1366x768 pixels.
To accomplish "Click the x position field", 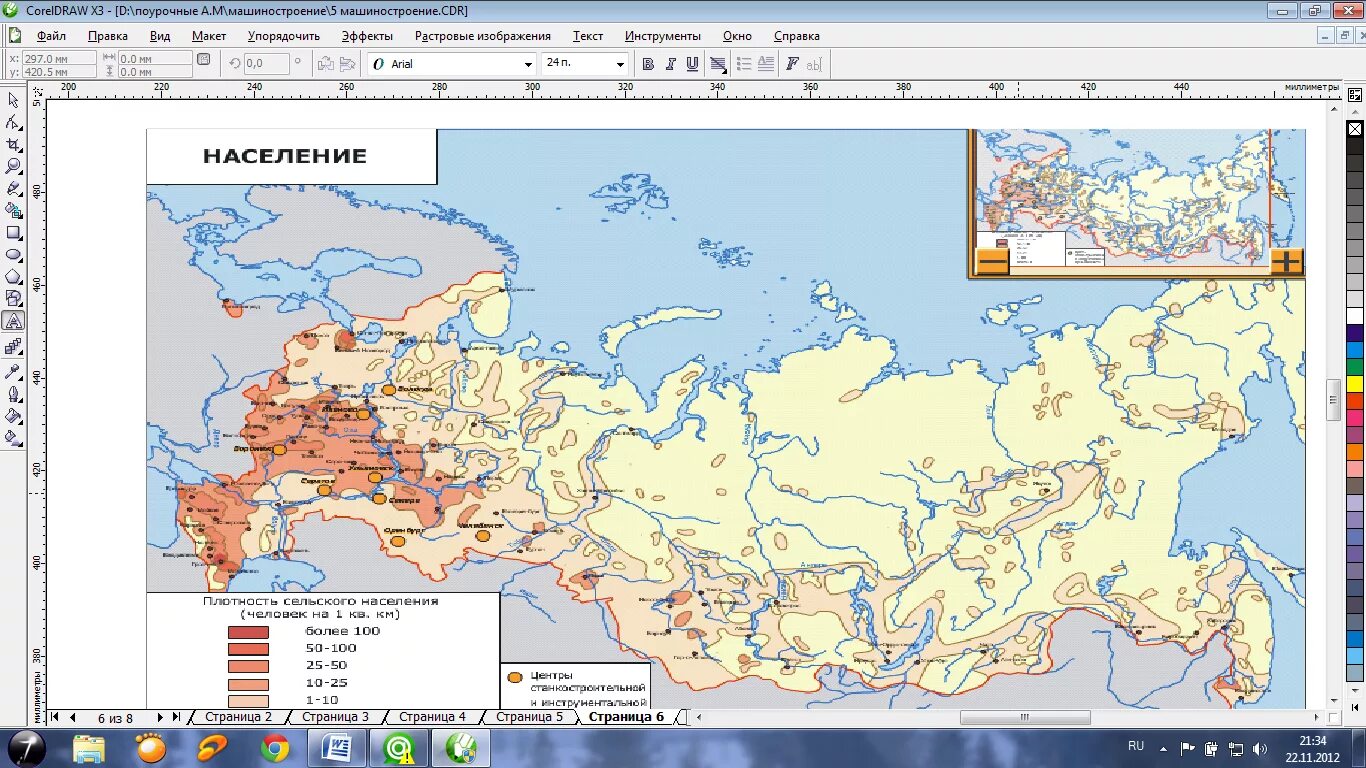I will tap(59, 58).
